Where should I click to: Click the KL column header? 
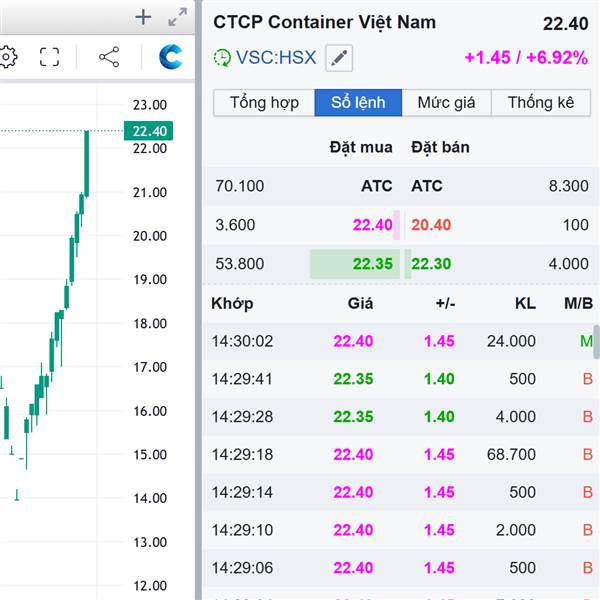click(x=525, y=304)
